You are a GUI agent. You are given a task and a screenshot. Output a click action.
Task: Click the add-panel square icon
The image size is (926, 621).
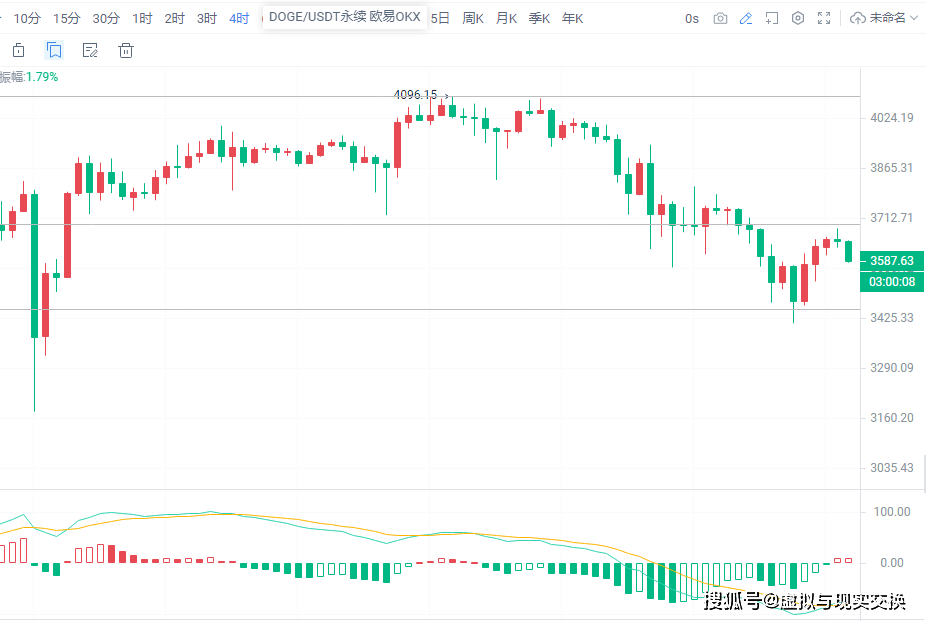(771, 18)
